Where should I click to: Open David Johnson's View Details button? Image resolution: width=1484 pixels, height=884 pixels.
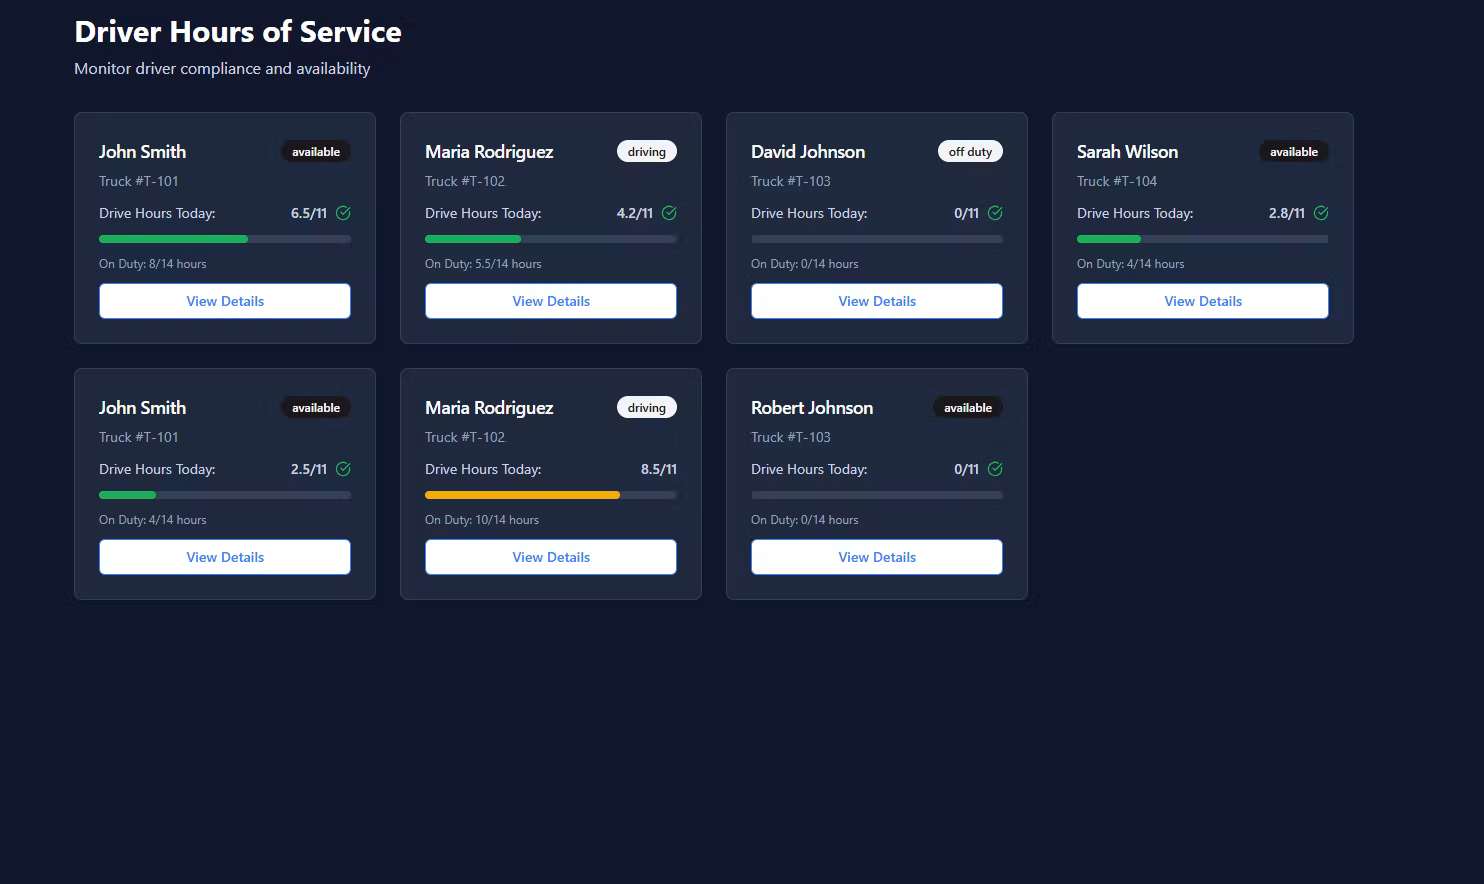(877, 301)
